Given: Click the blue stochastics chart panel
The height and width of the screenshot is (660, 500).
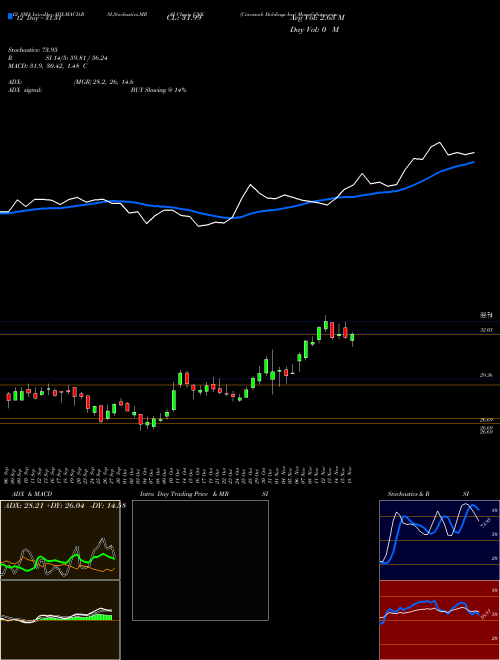Looking at the screenshot, I should pos(439,540).
